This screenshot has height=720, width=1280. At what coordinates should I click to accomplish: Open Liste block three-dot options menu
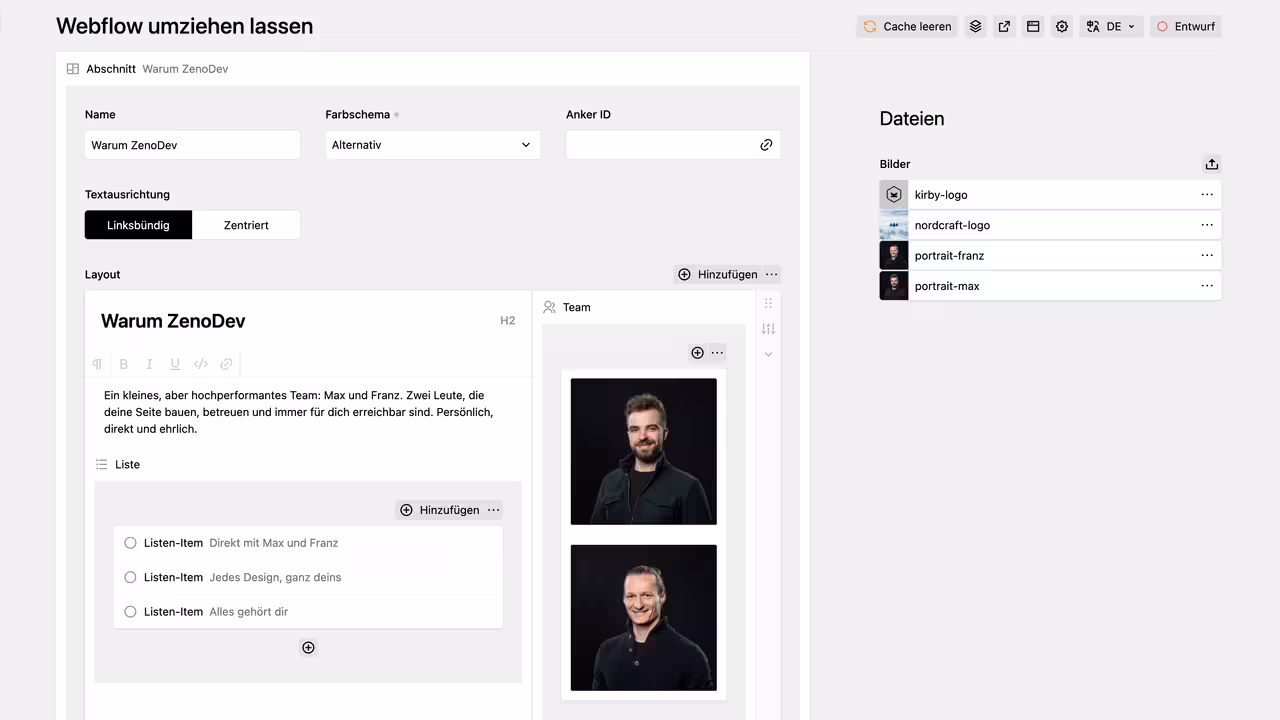[493, 510]
